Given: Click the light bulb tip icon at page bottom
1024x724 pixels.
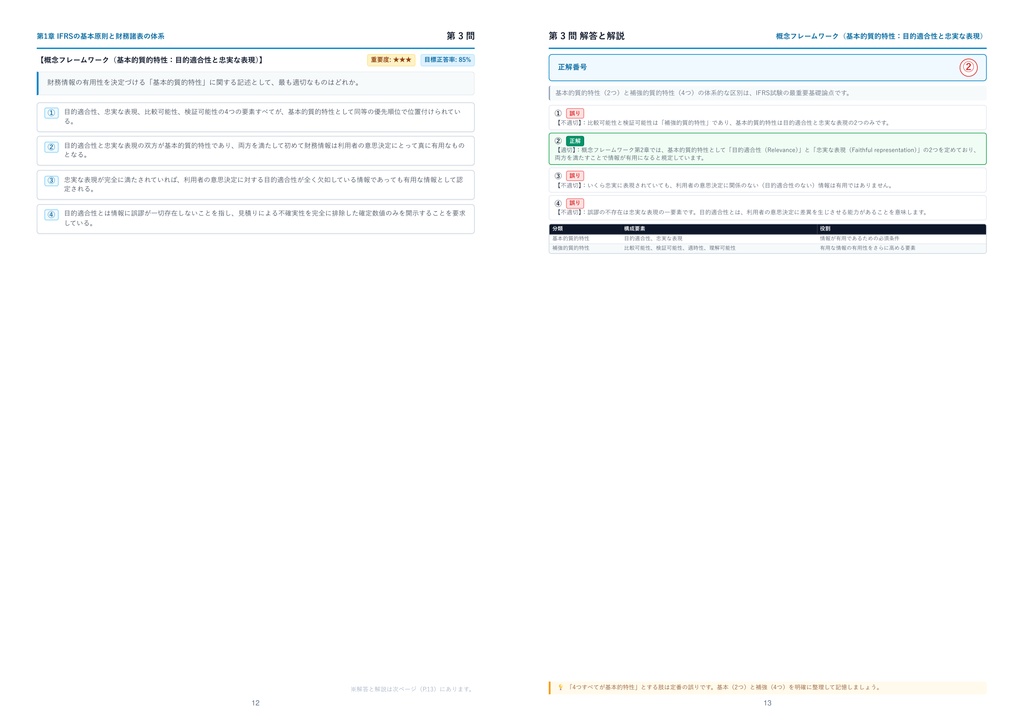Looking at the screenshot, I should coord(560,687).
